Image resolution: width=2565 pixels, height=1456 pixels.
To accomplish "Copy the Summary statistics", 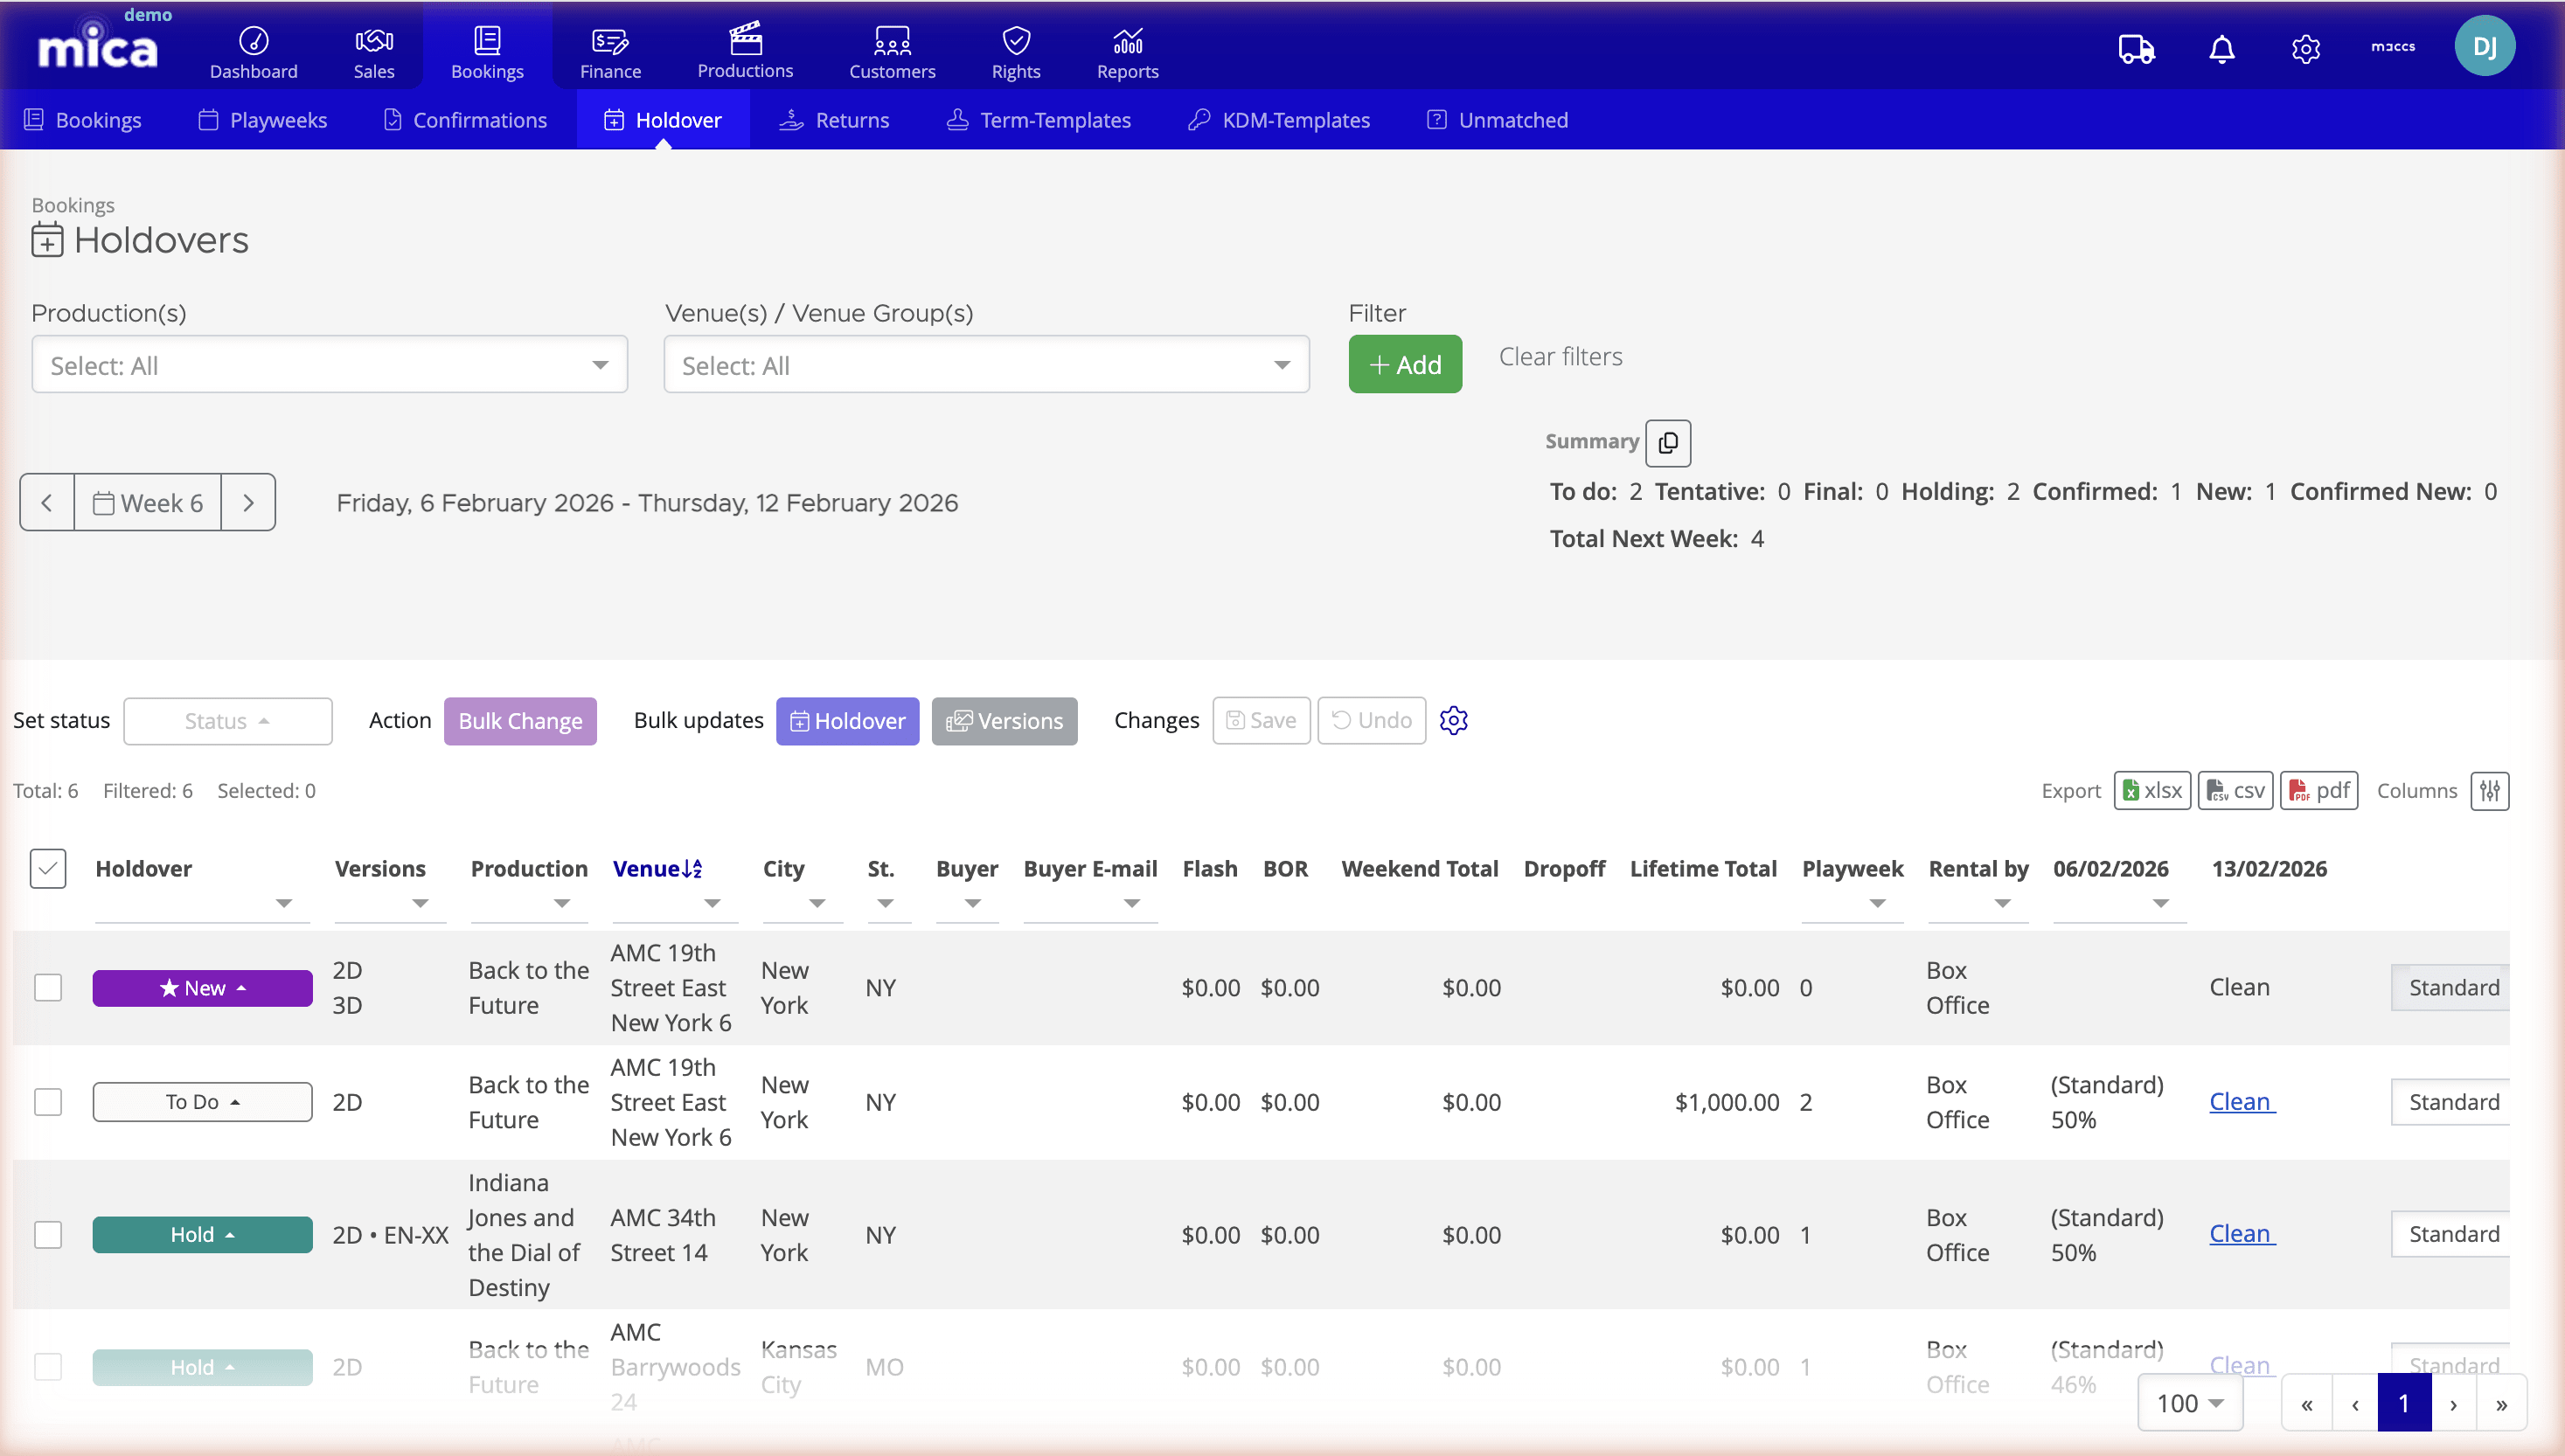I will [x=1667, y=443].
